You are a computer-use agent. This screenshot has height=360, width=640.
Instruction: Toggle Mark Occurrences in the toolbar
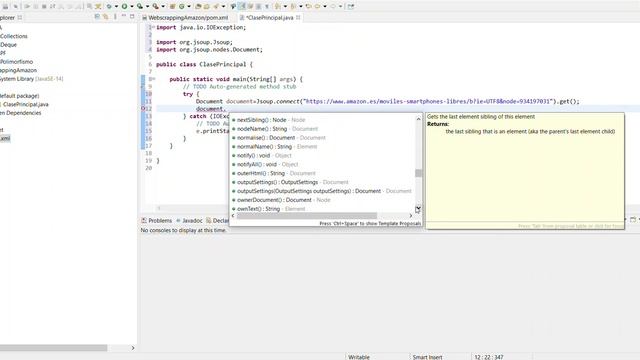click(x=241, y=7)
